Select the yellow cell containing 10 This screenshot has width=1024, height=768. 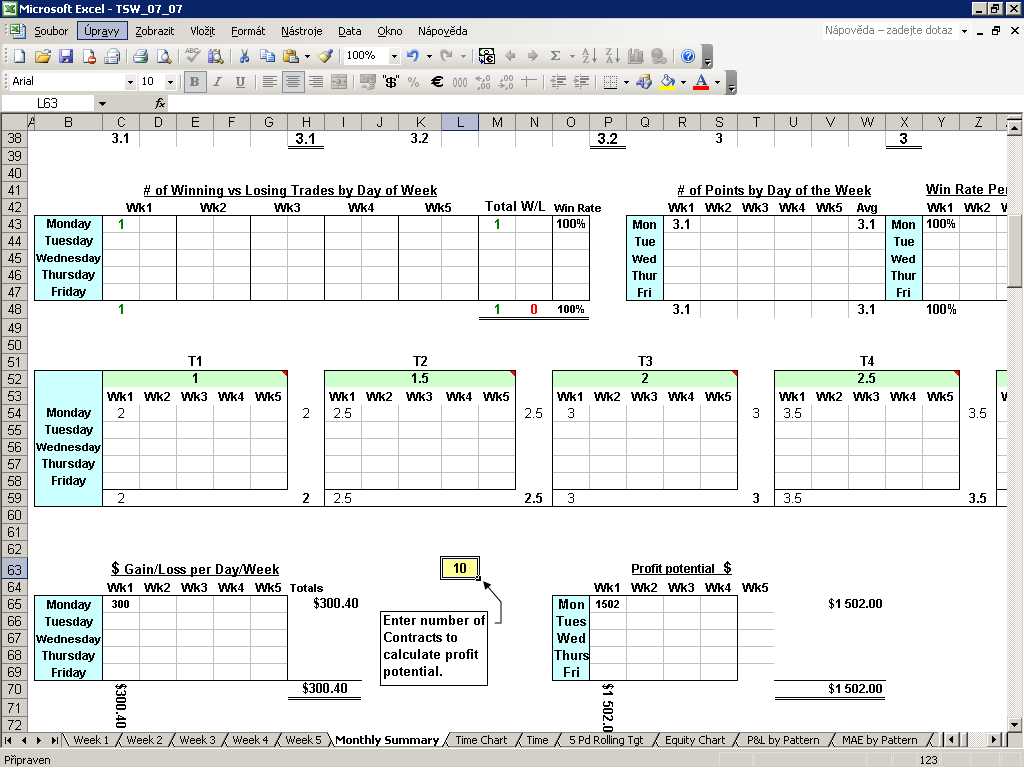coord(460,568)
